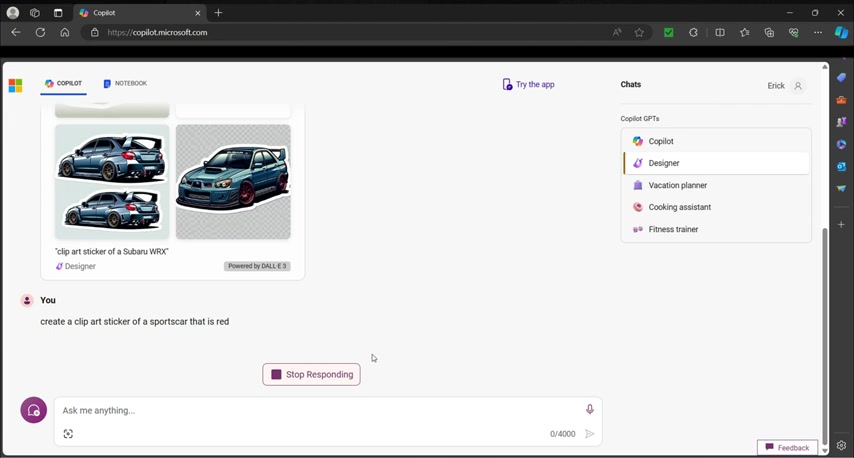Click Try the app link

[528, 84]
